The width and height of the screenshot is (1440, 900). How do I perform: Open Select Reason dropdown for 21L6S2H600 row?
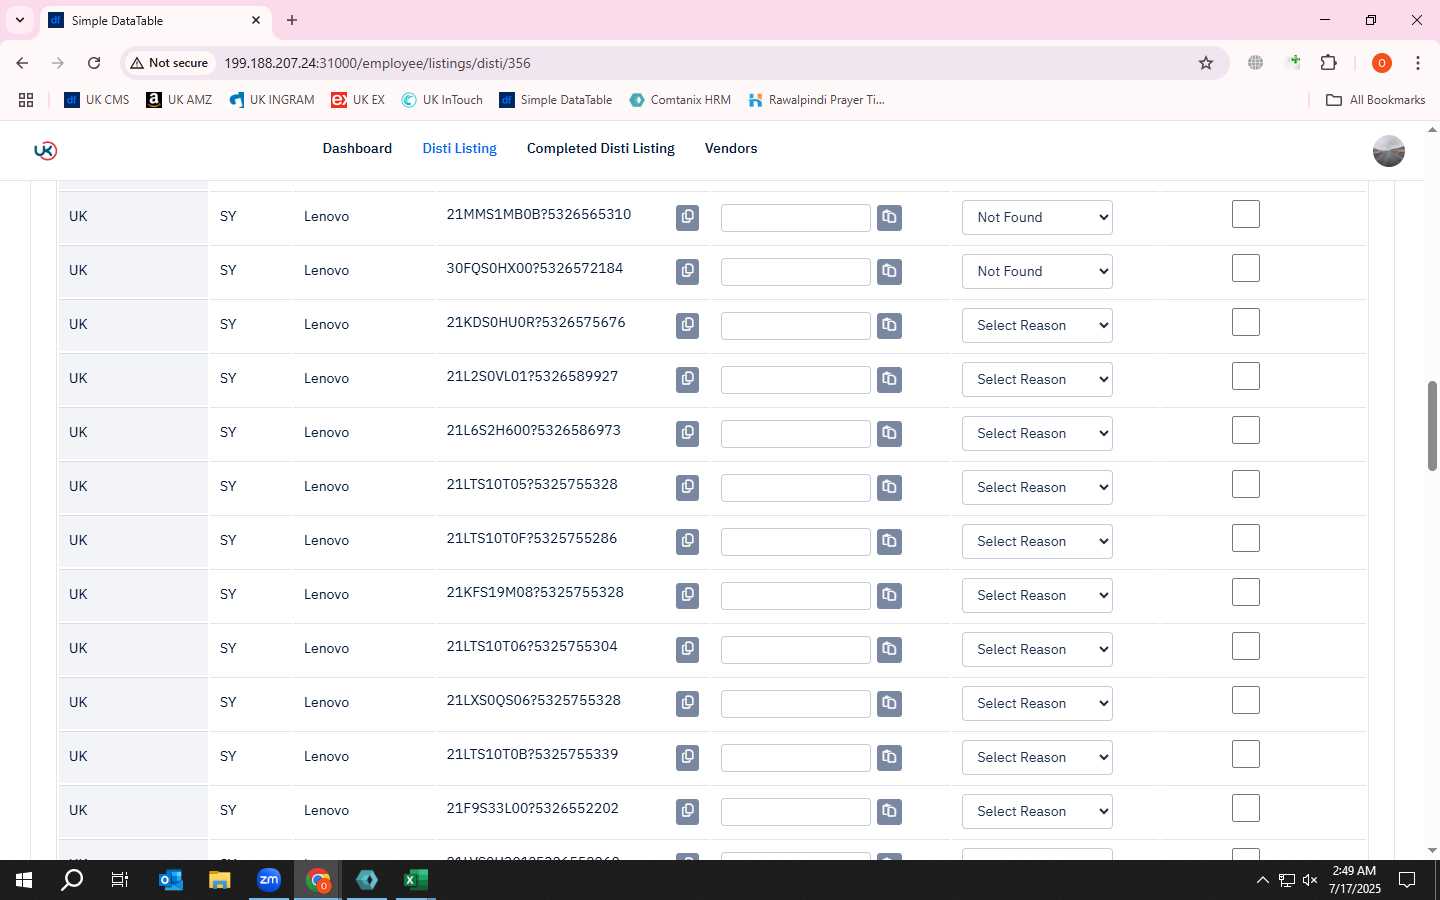point(1037,433)
